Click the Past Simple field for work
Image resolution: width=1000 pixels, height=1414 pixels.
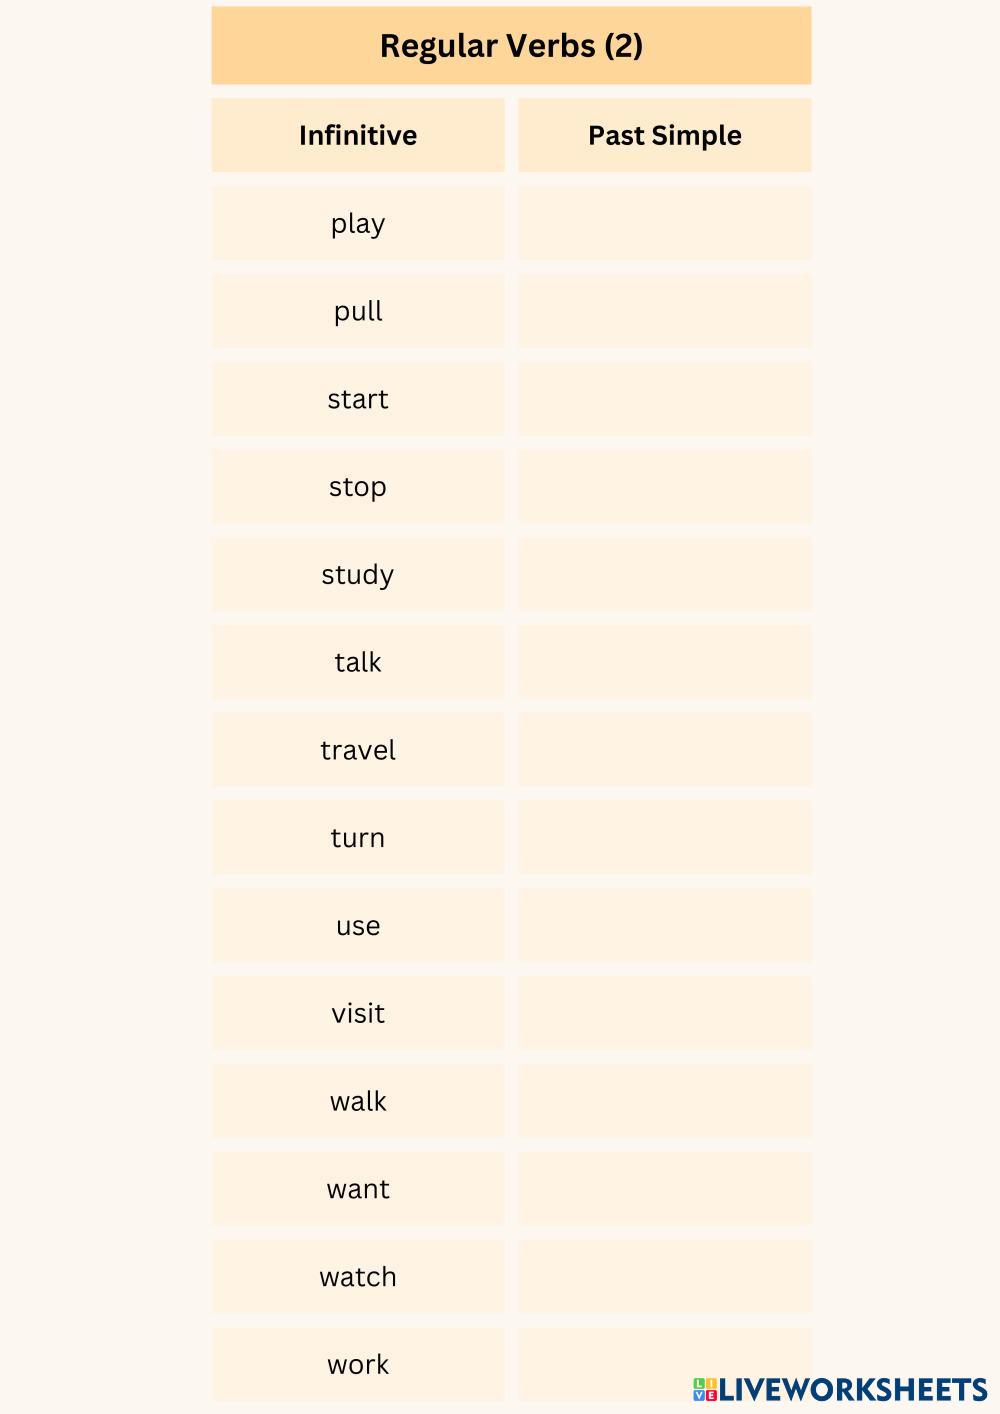point(664,1364)
